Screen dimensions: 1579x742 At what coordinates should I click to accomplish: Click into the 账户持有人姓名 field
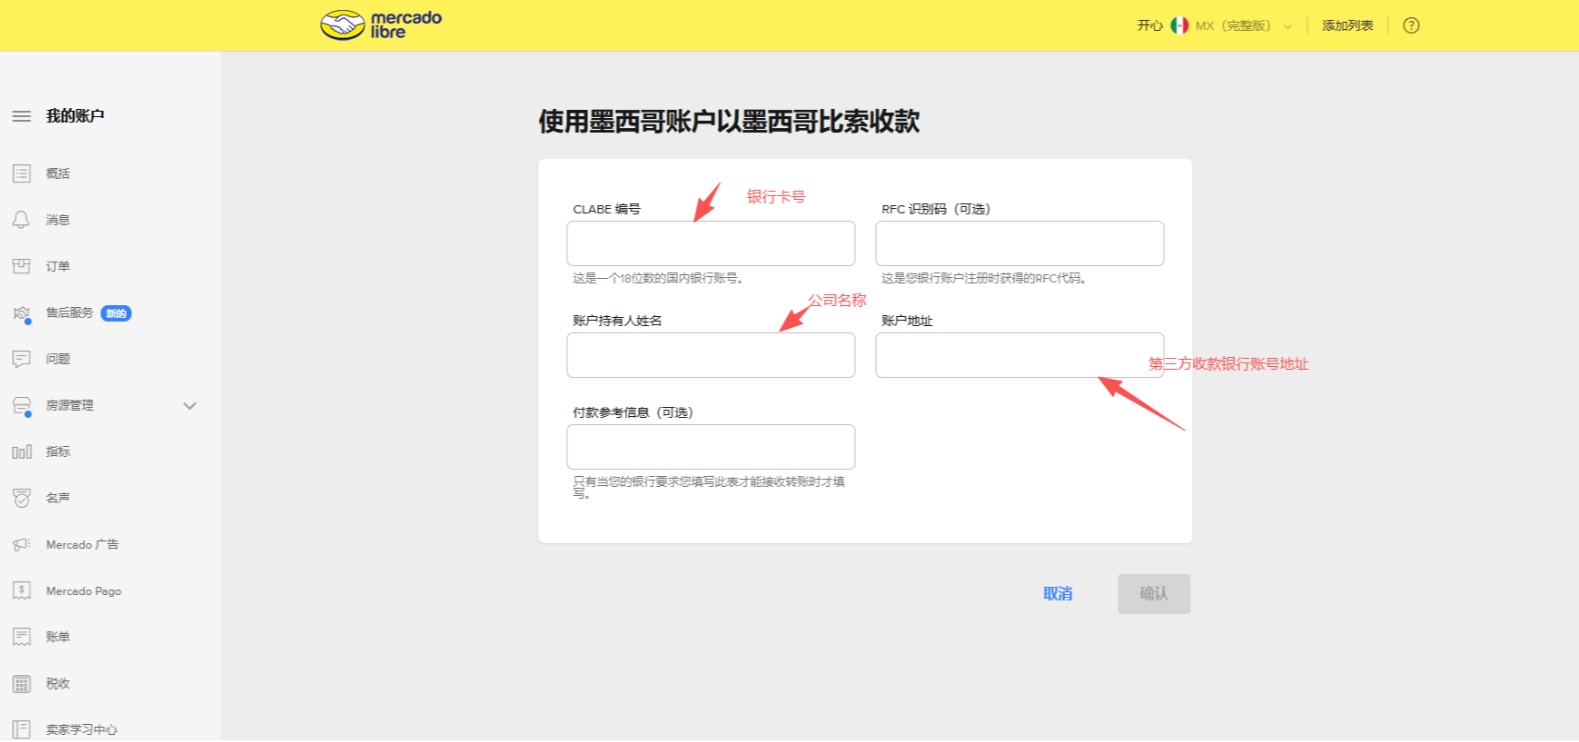click(710, 356)
